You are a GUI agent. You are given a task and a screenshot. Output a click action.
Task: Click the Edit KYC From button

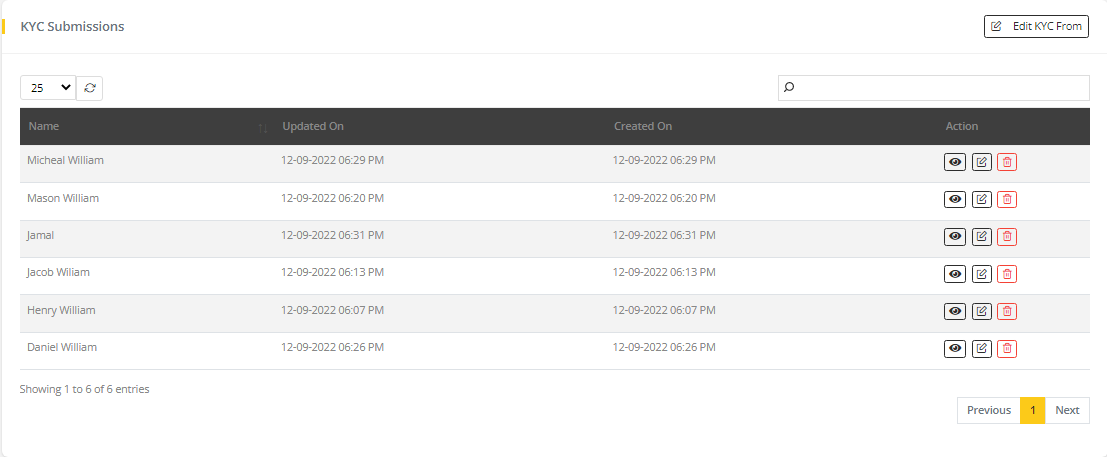[x=1036, y=26]
